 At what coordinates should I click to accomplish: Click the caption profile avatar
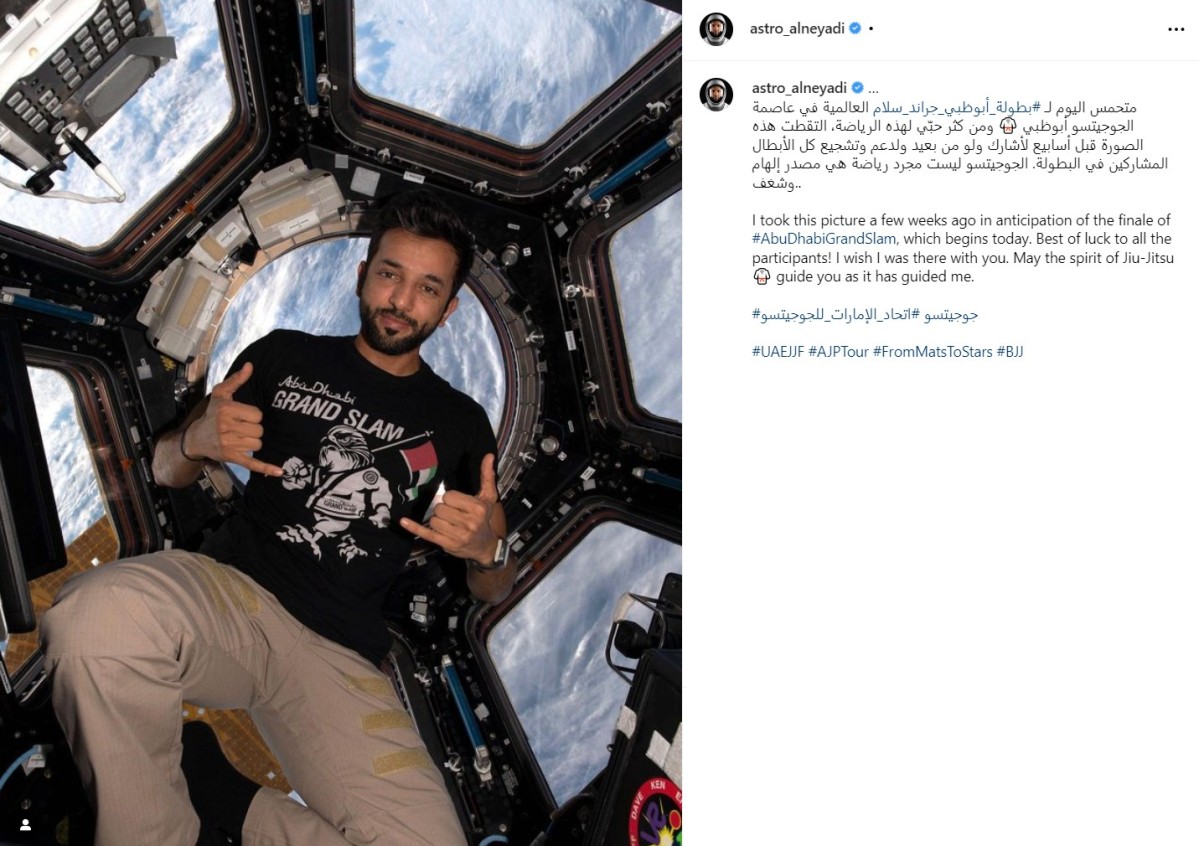[x=716, y=94]
